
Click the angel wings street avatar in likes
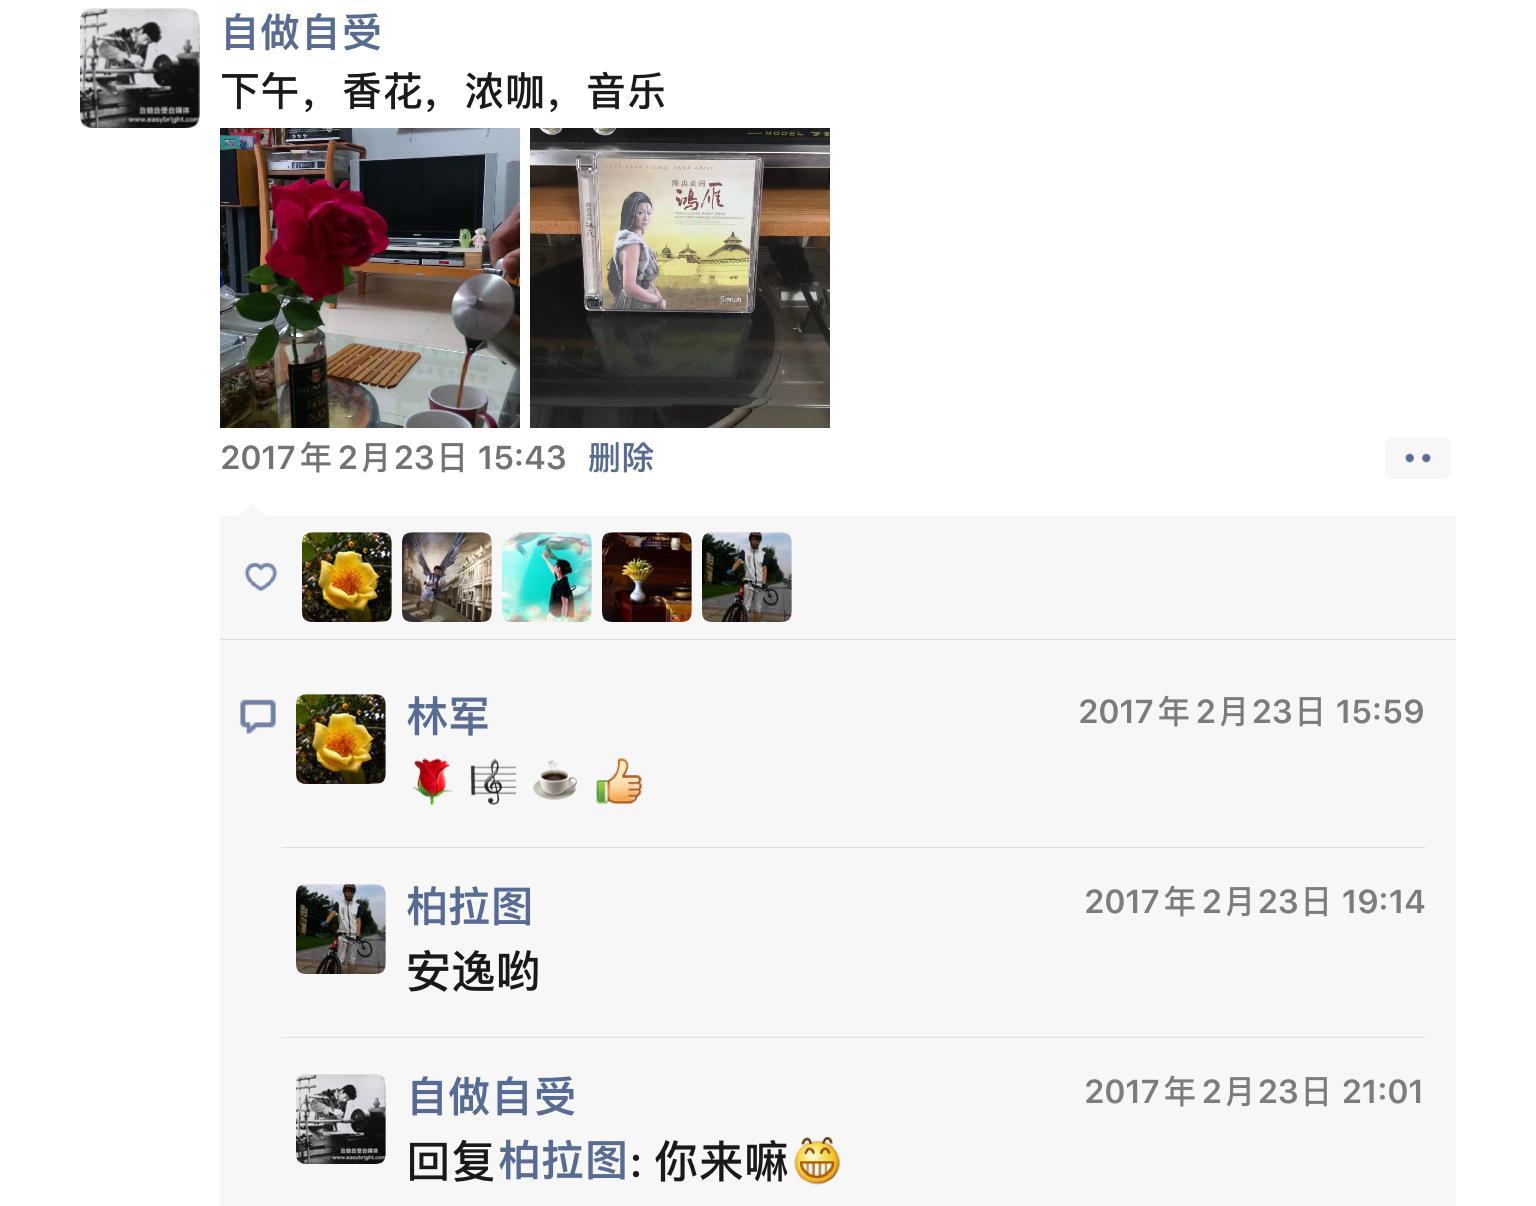(447, 577)
